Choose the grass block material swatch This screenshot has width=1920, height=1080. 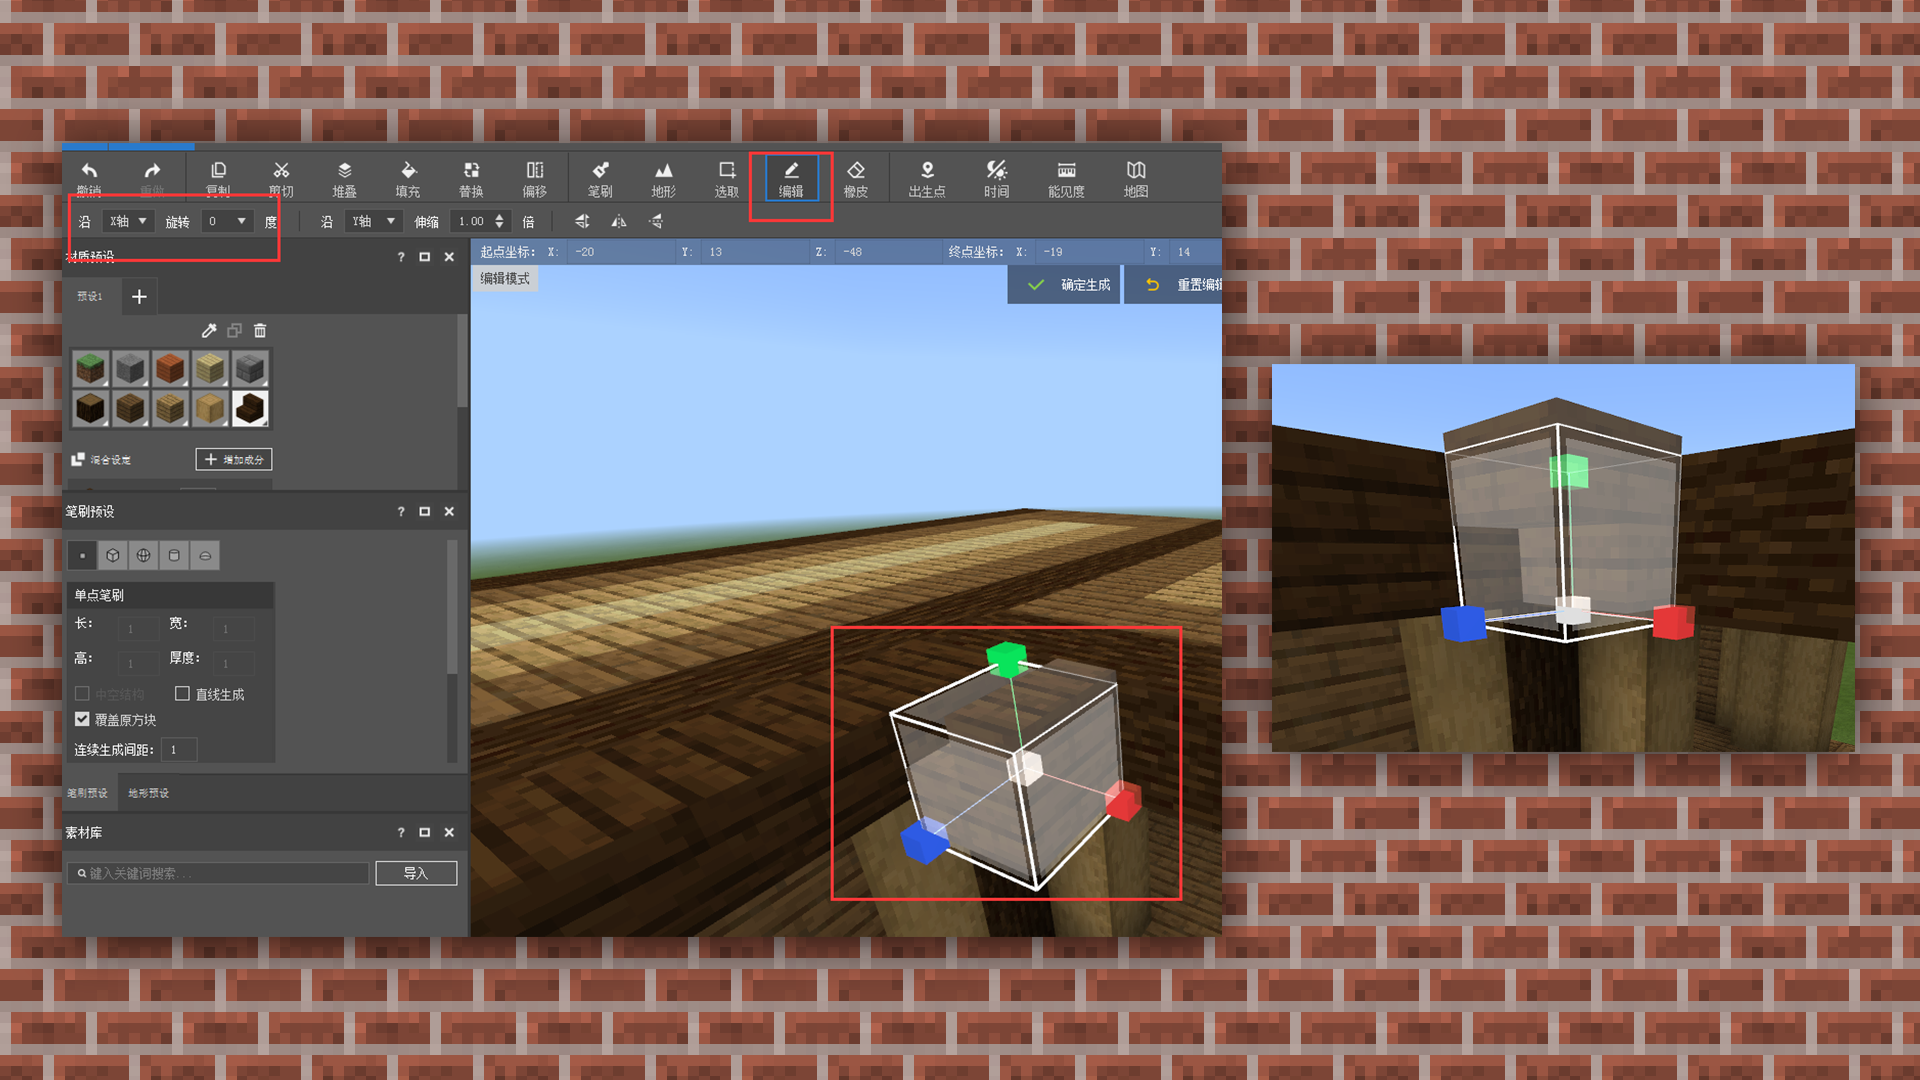click(90, 369)
